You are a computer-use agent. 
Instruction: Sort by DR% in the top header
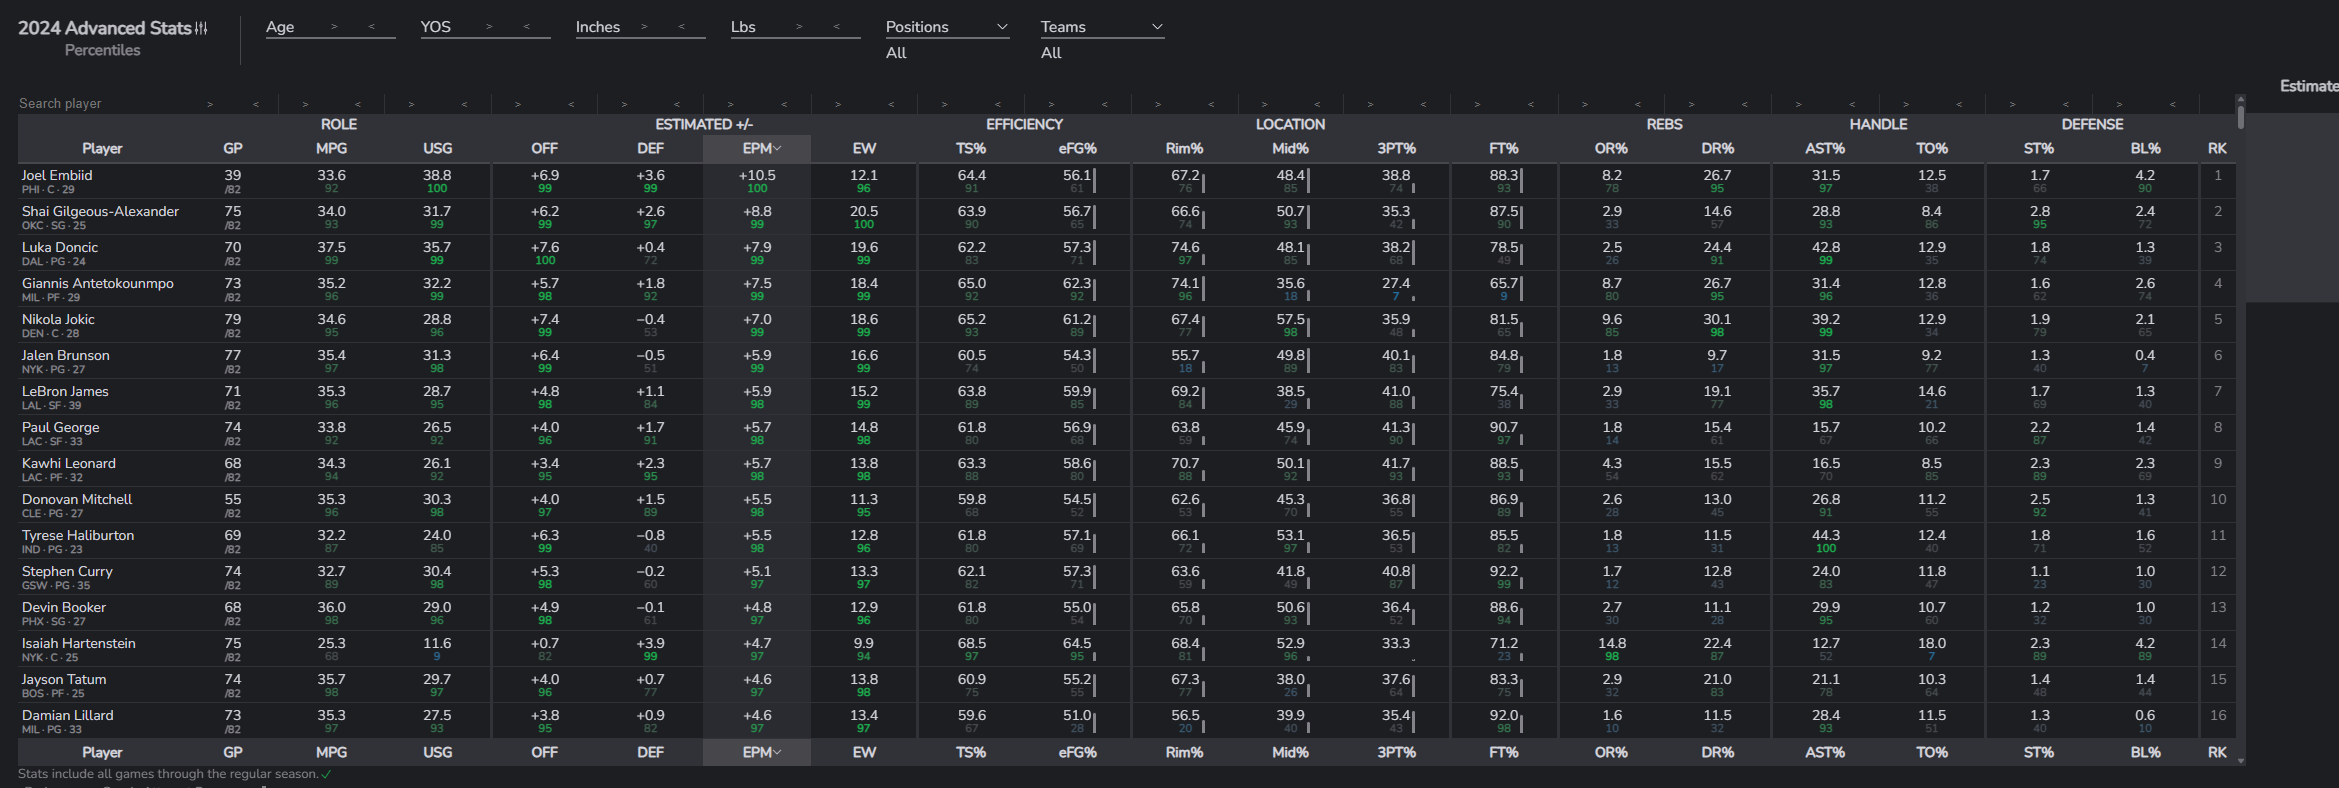click(1717, 148)
